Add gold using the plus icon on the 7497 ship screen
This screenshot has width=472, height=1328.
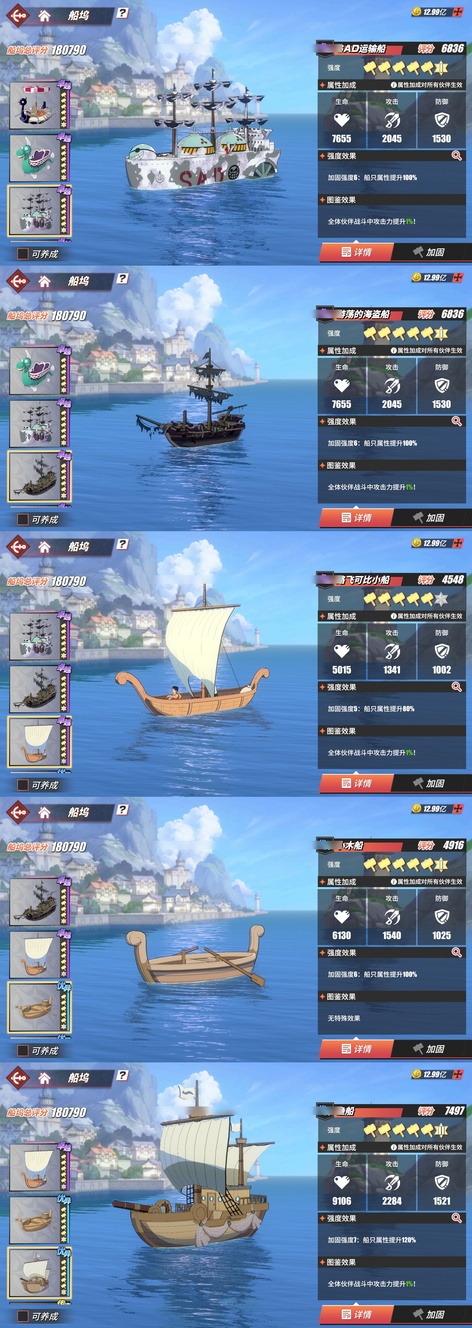click(458, 1074)
